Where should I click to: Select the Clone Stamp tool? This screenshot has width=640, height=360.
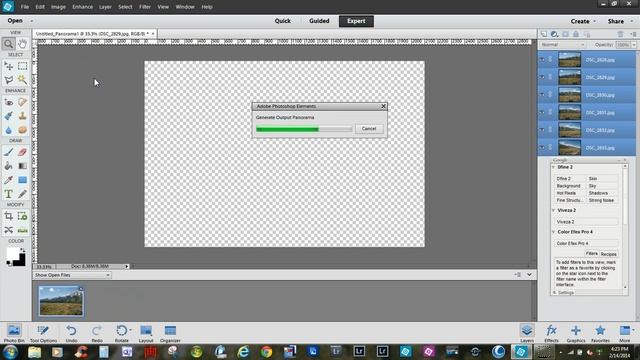22,116
